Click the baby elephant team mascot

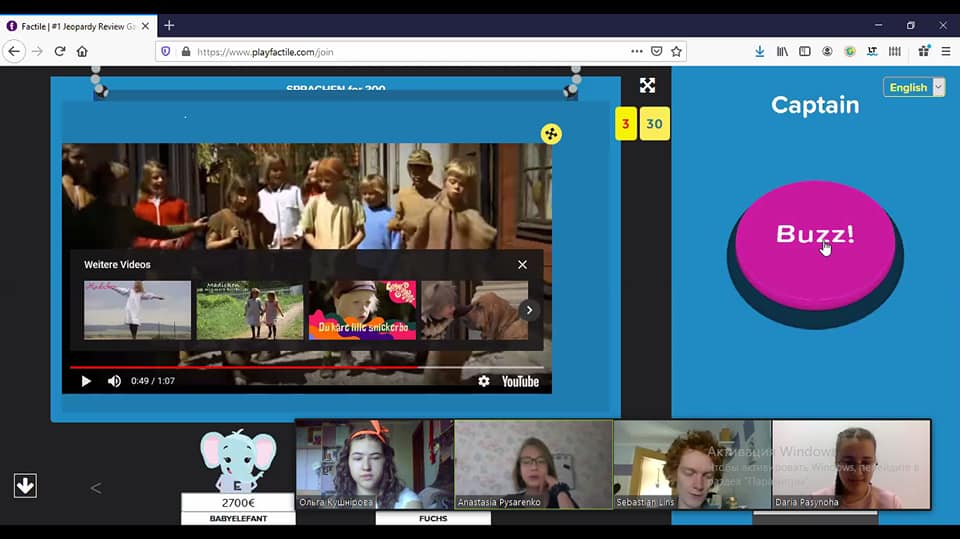pyautogui.click(x=238, y=461)
